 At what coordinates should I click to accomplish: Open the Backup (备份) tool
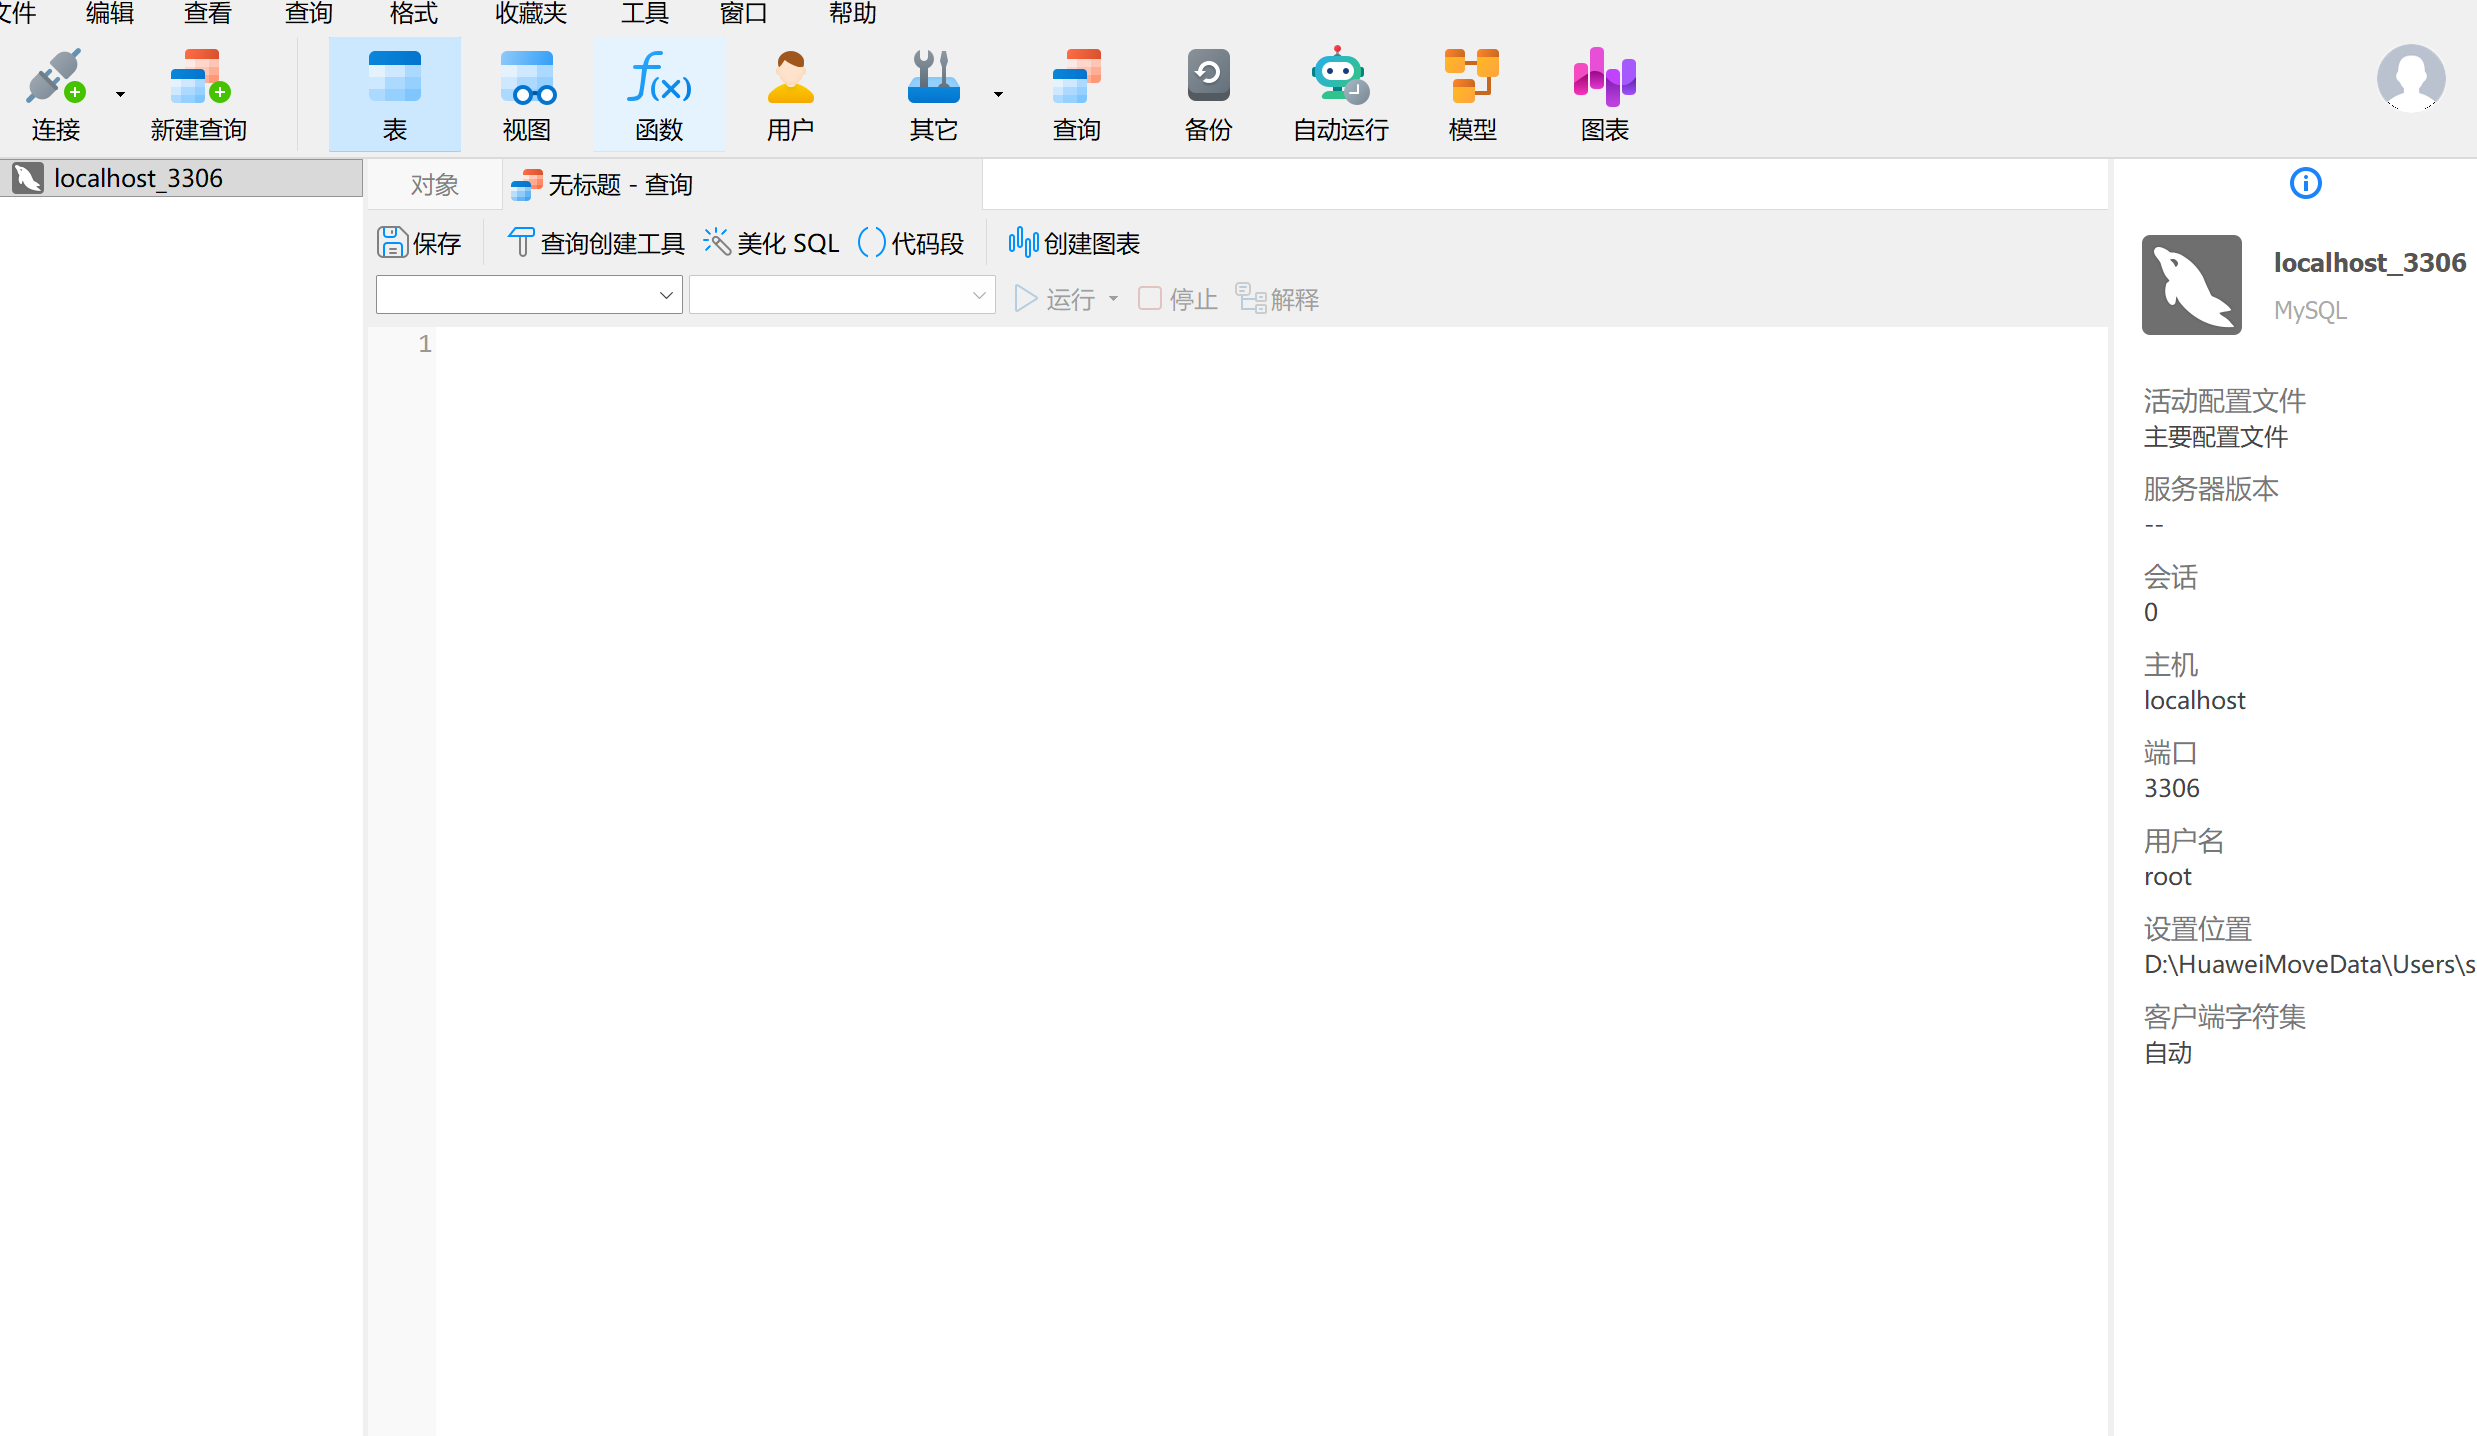click(x=1208, y=95)
